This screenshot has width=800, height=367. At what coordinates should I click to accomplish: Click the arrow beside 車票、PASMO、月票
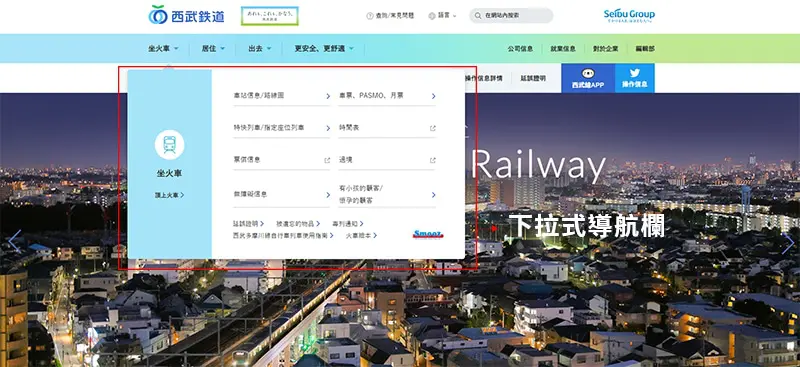(x=434, y=96)
